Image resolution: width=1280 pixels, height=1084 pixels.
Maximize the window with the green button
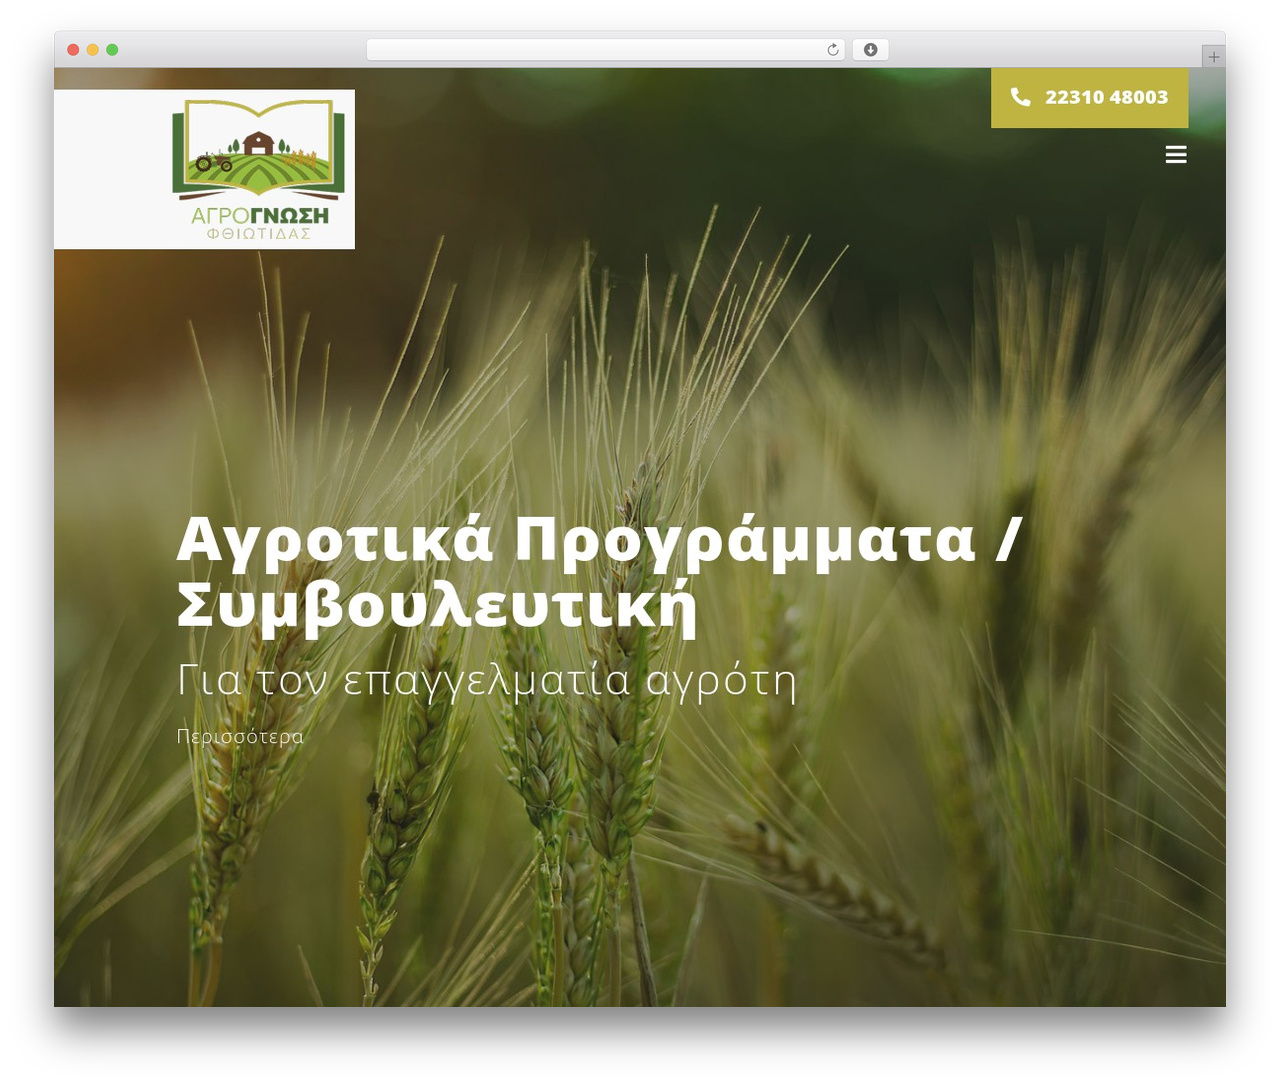click(112, 50)
